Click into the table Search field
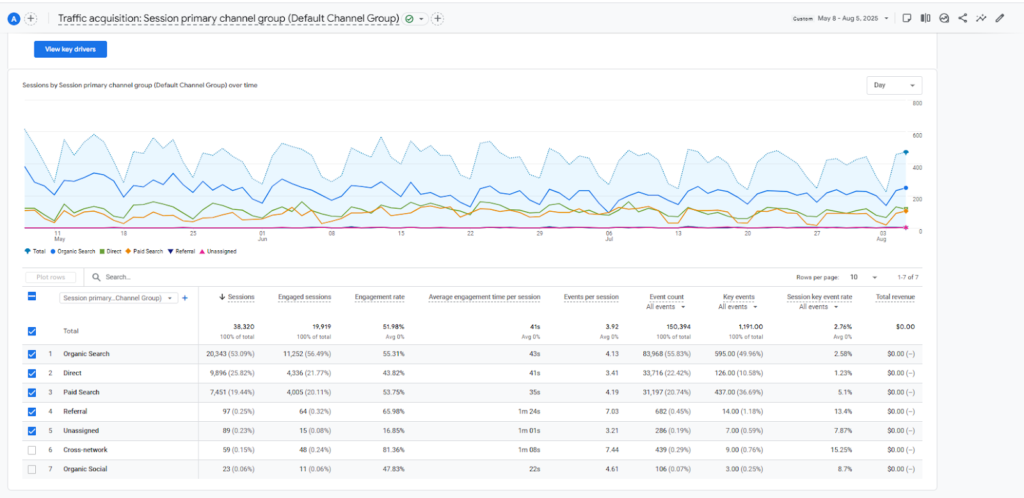 click(x=150, y=277)
